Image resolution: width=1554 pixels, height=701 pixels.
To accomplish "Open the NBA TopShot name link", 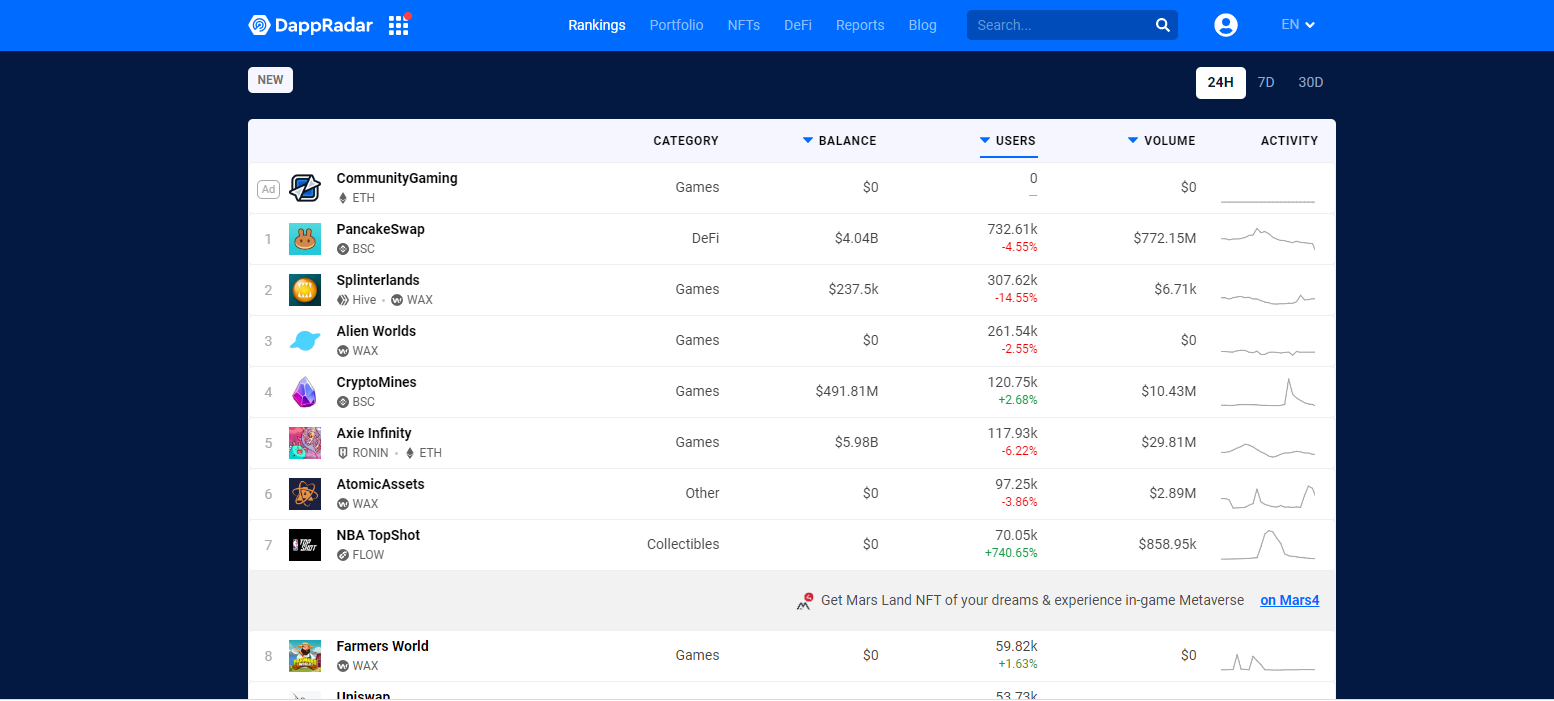I will pos(378,535).
